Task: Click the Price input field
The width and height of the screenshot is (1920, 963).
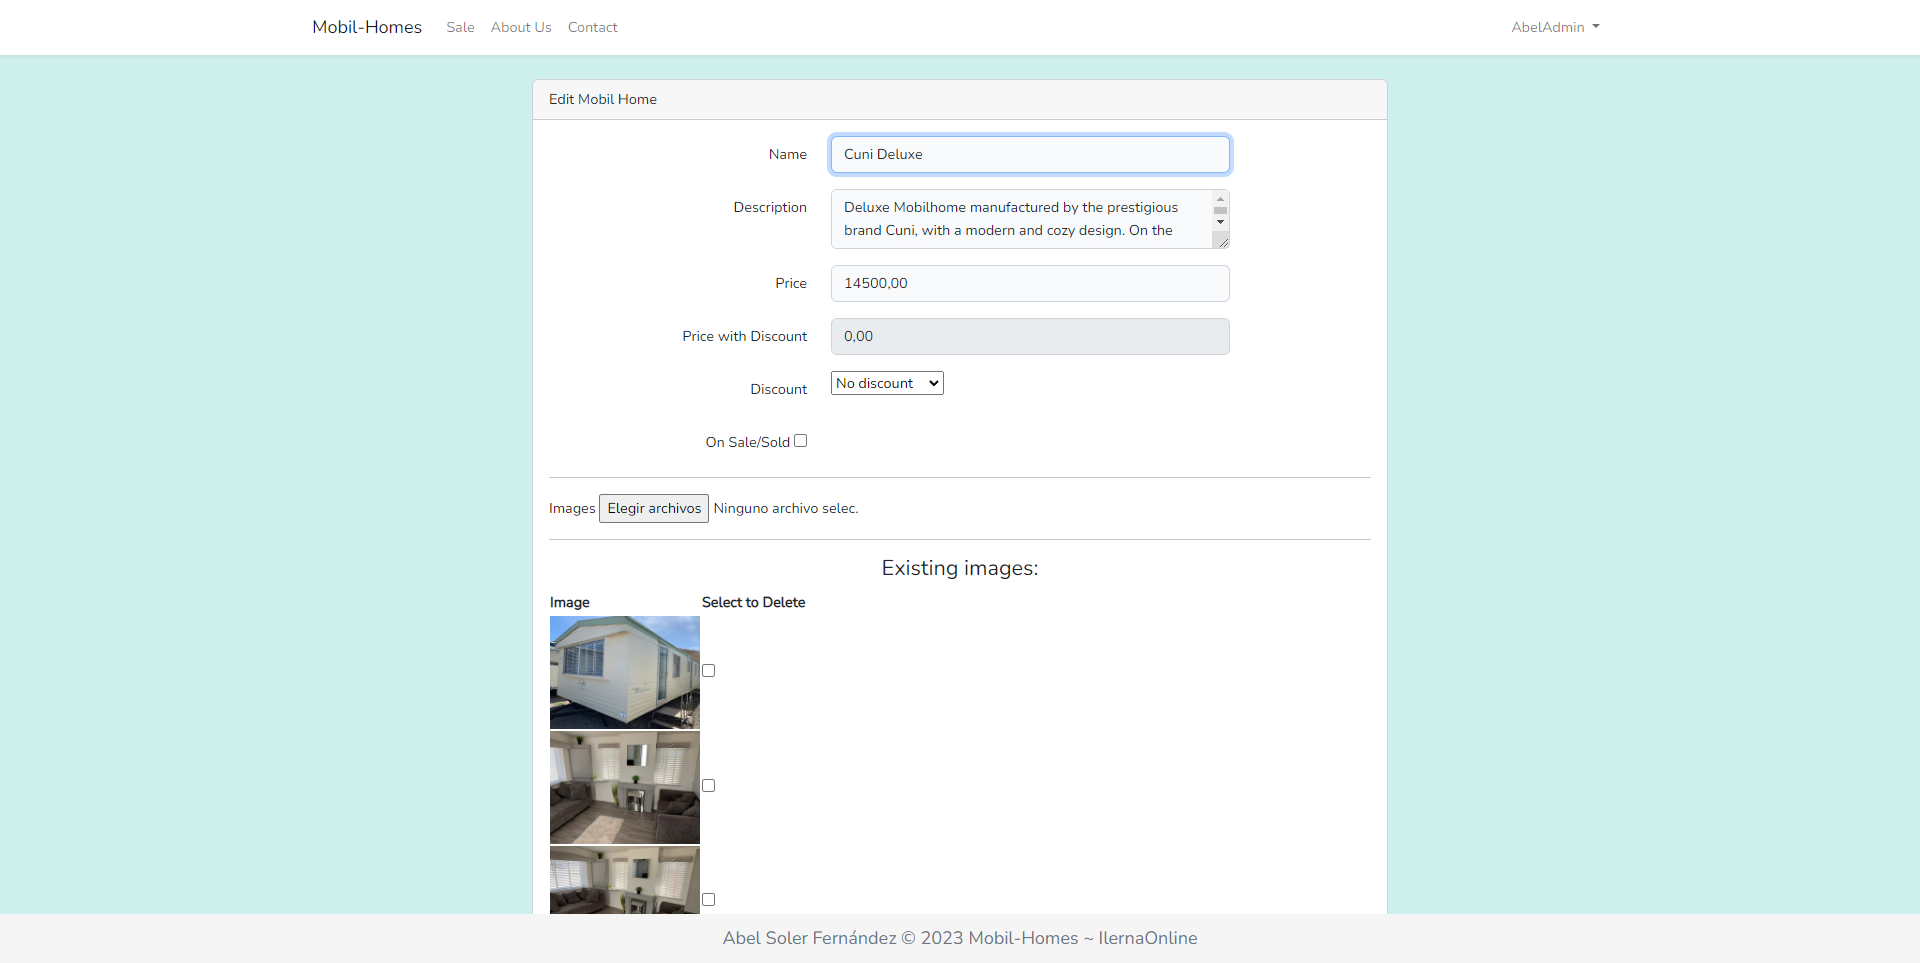Action: [x=1029, y=283]
